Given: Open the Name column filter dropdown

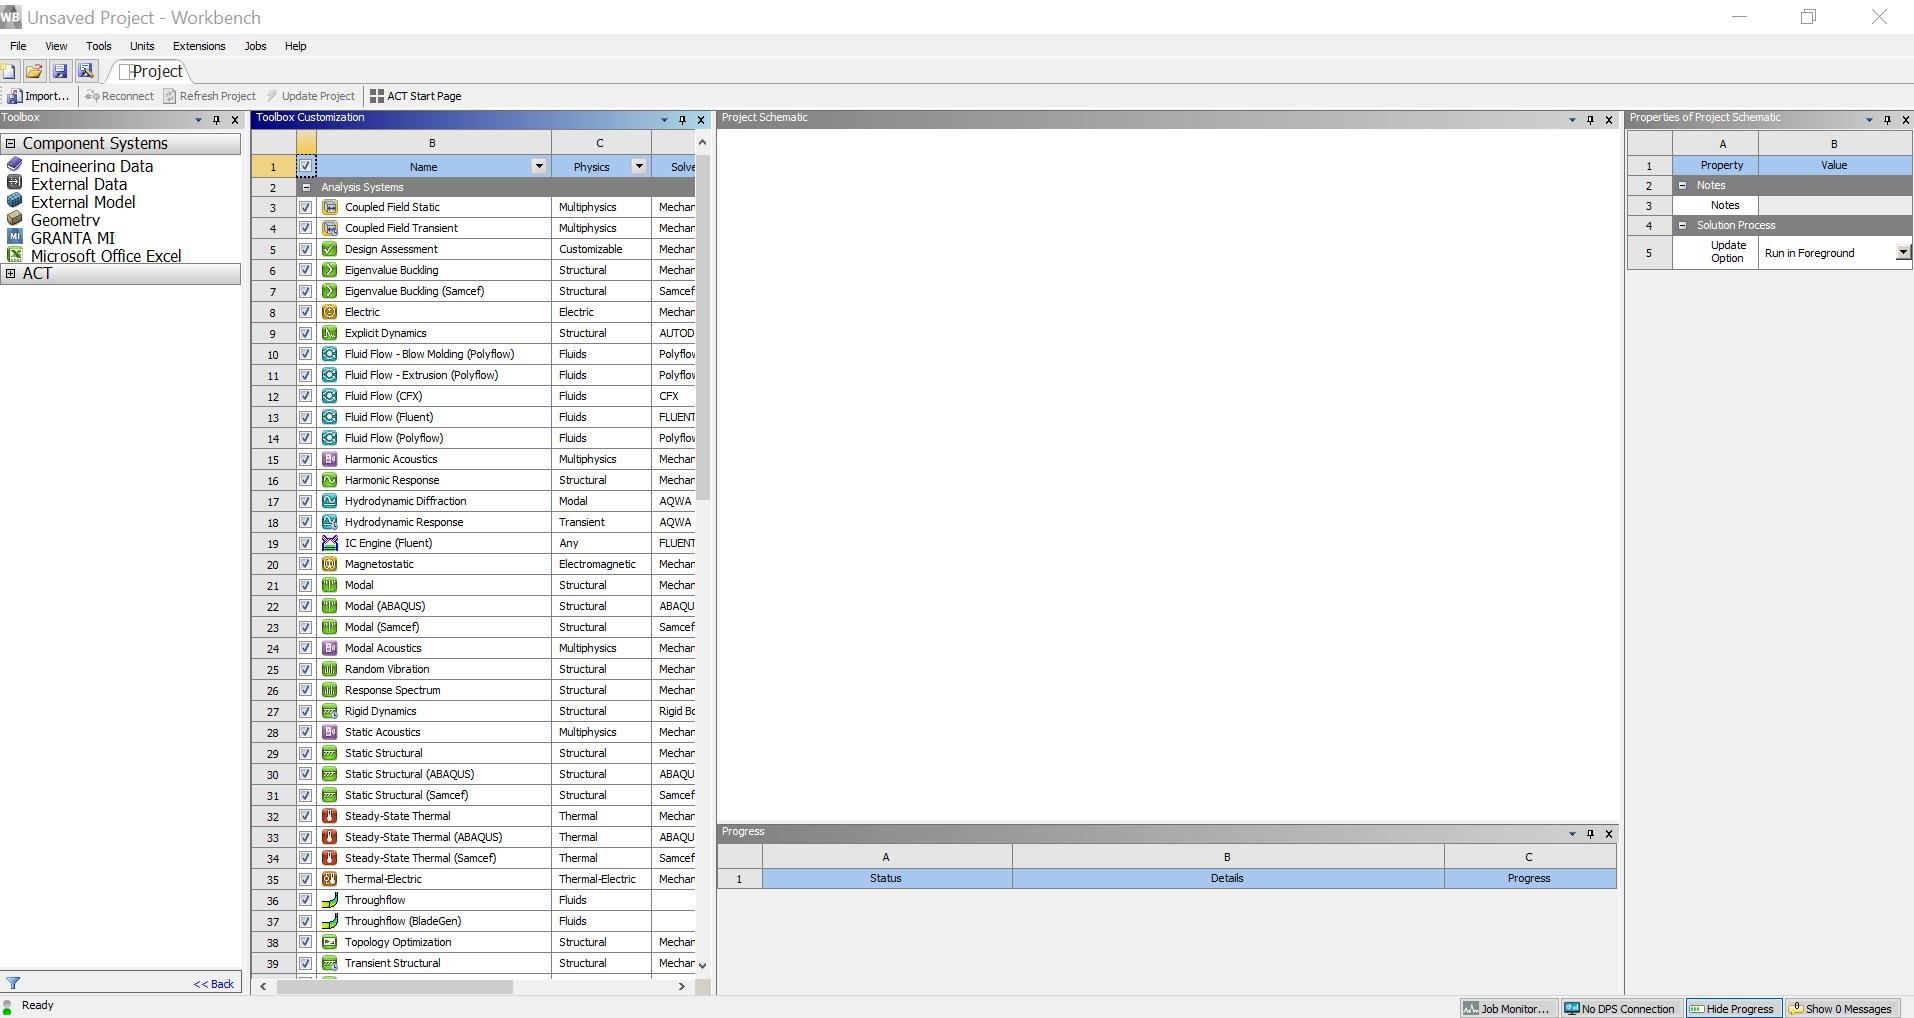Looking at the screenshot, I should click(x=539, y=167).
